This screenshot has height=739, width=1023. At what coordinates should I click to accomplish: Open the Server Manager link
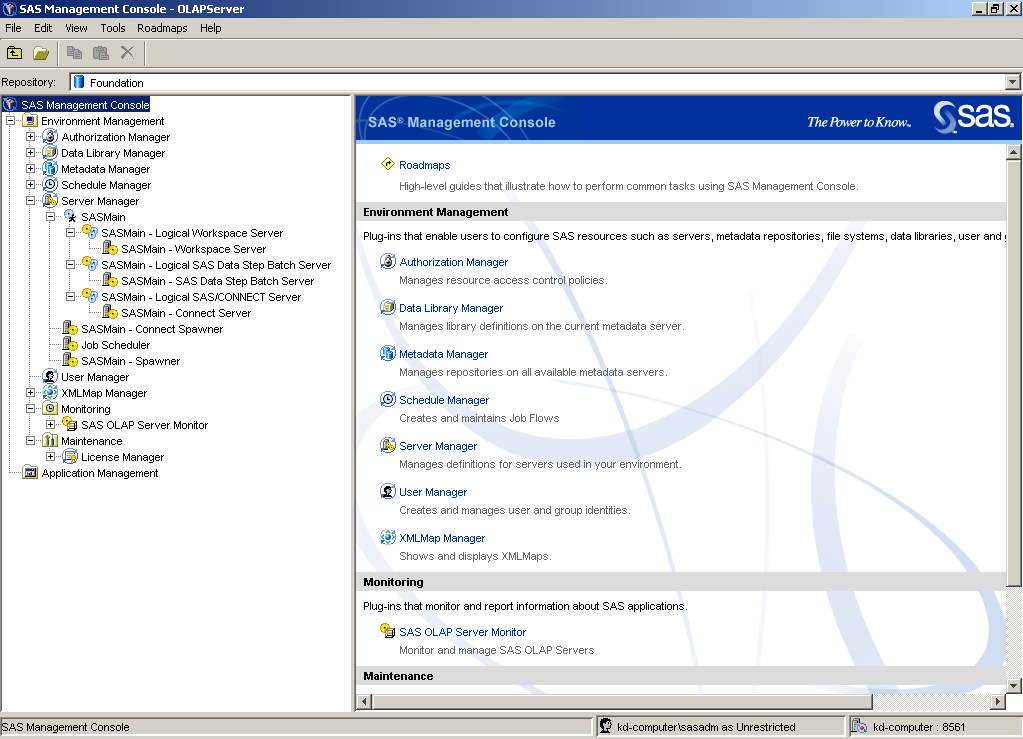(x=438, y=446)
